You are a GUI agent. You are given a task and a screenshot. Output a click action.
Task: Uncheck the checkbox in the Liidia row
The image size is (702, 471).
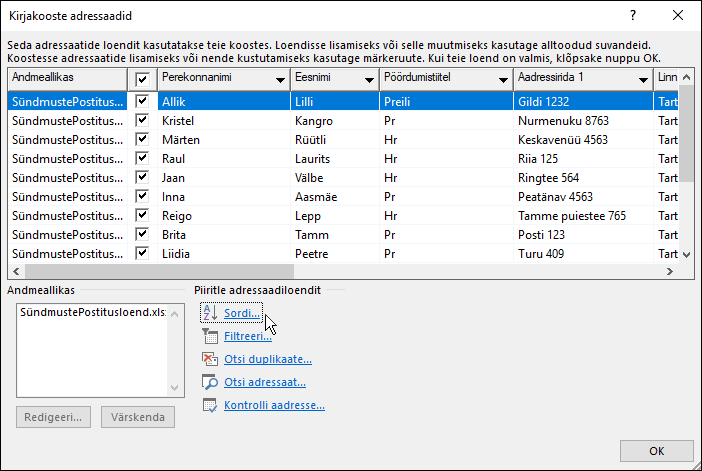(x=142, y=253)
